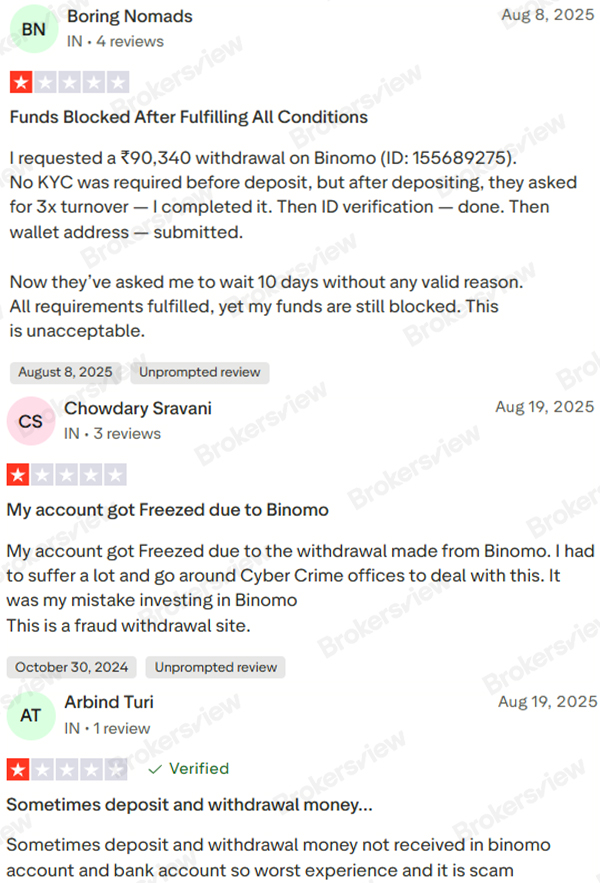Open the Chowdary Sravani reviewer name
Screen dimensions: 600x883
coord(138,408)
